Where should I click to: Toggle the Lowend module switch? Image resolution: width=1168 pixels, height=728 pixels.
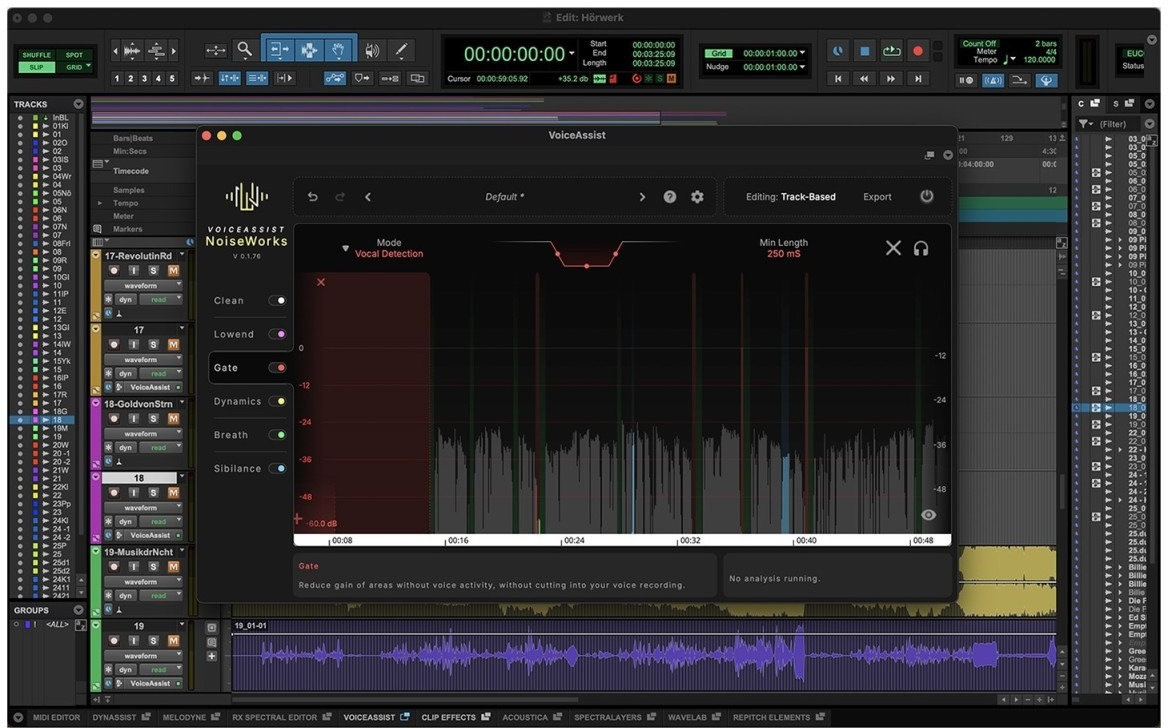point(277,334)
